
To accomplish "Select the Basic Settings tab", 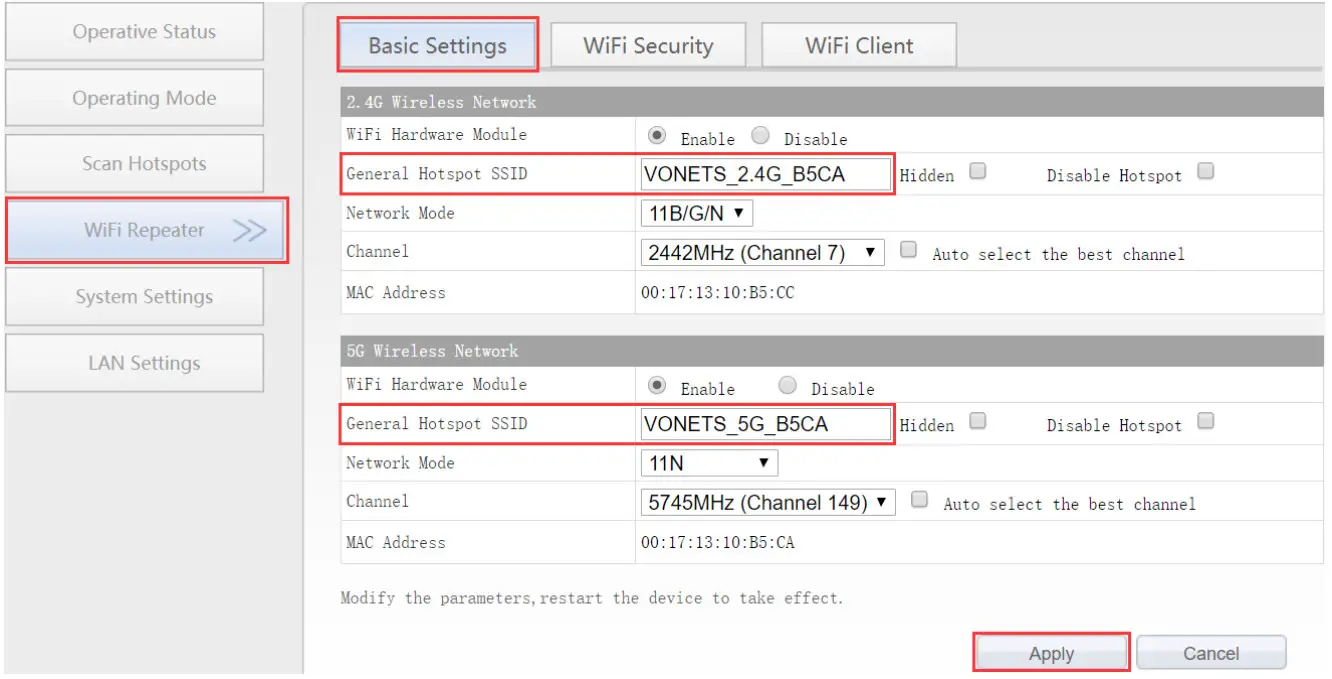I will pos(437,44).
